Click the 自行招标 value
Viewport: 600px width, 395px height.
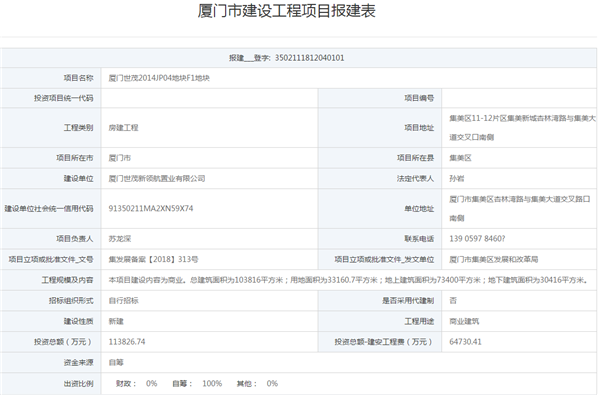[x=123, y=300]
